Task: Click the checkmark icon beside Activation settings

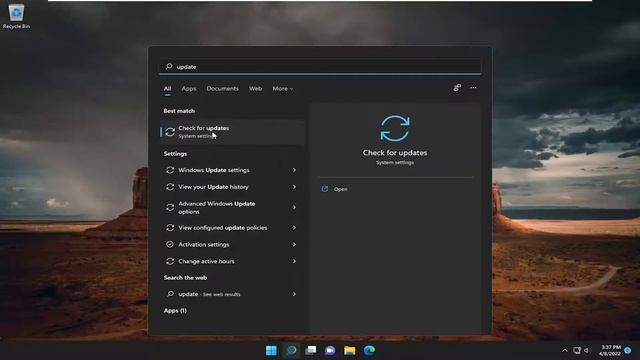Action: 170,244
